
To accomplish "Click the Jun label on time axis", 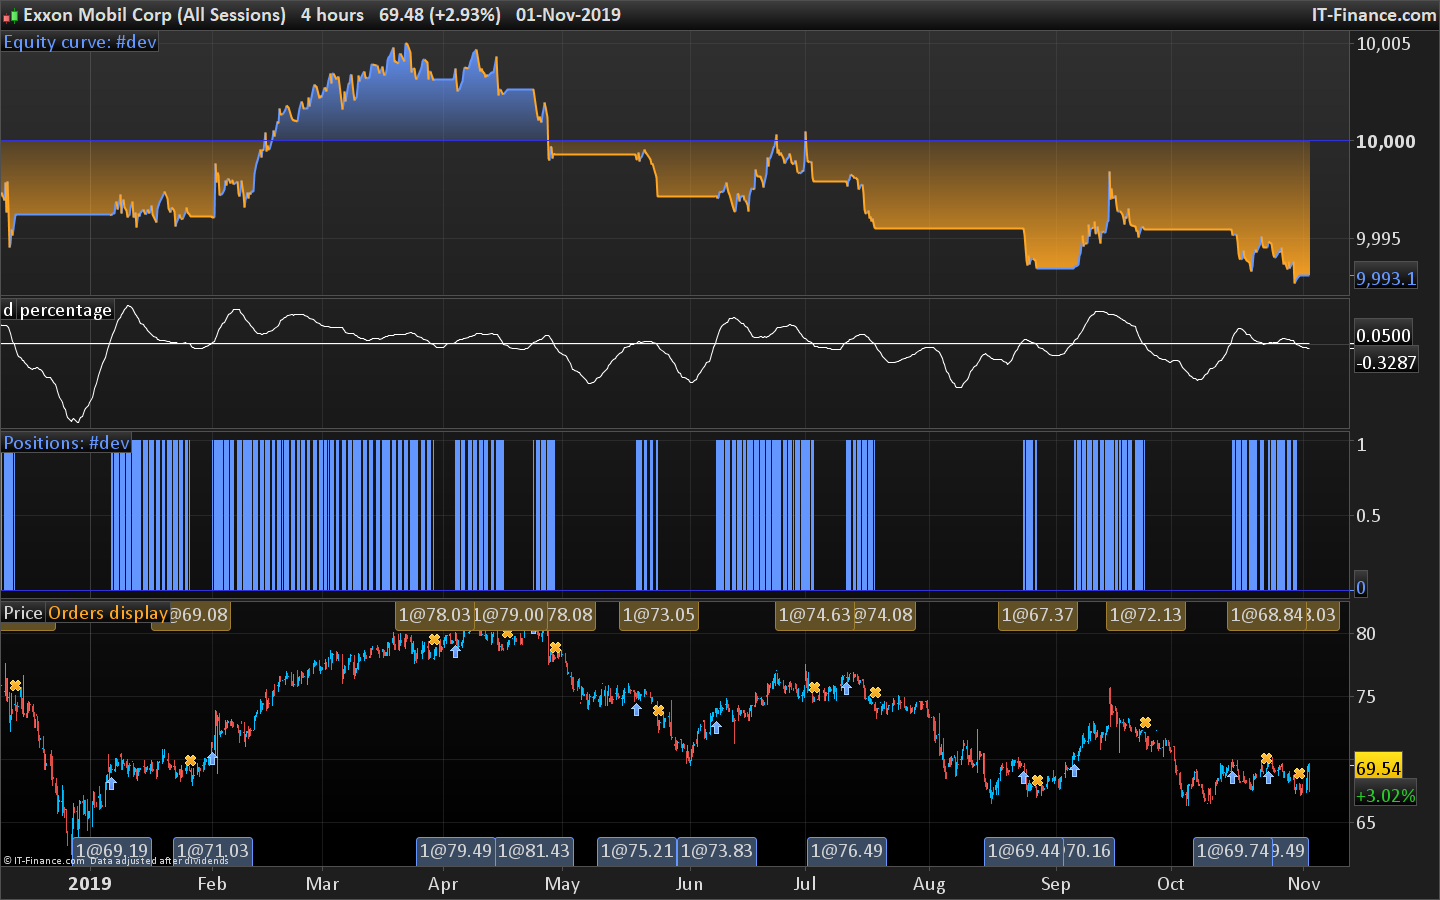I will click(x=689, y=883).
